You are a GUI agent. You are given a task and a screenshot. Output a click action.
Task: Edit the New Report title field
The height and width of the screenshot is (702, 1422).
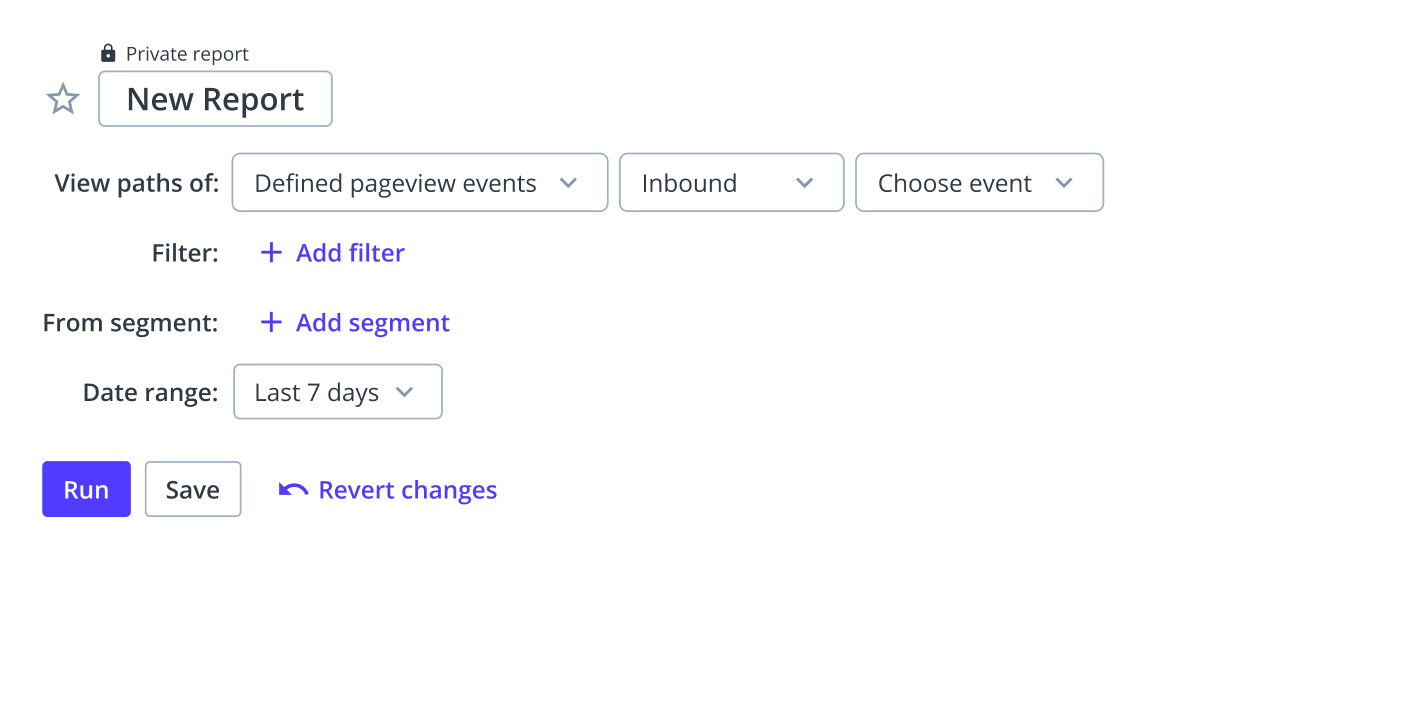point(215,99)
